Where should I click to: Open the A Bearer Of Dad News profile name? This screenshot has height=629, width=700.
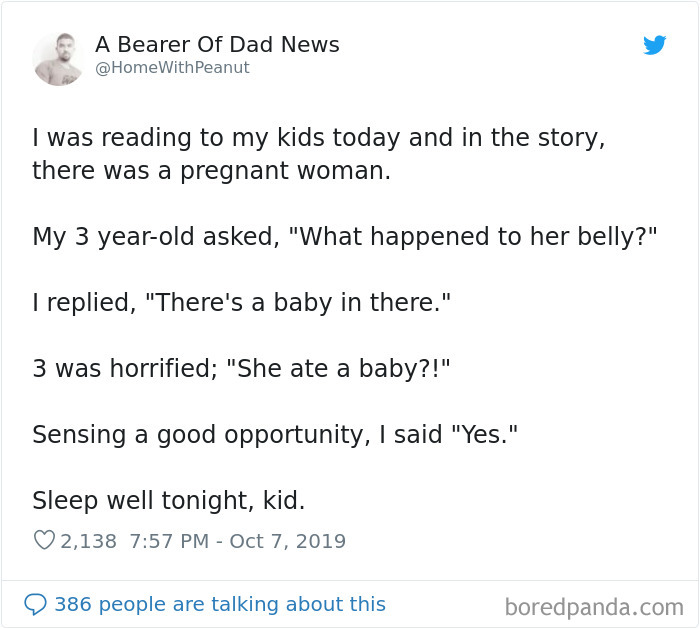point(217,45)
